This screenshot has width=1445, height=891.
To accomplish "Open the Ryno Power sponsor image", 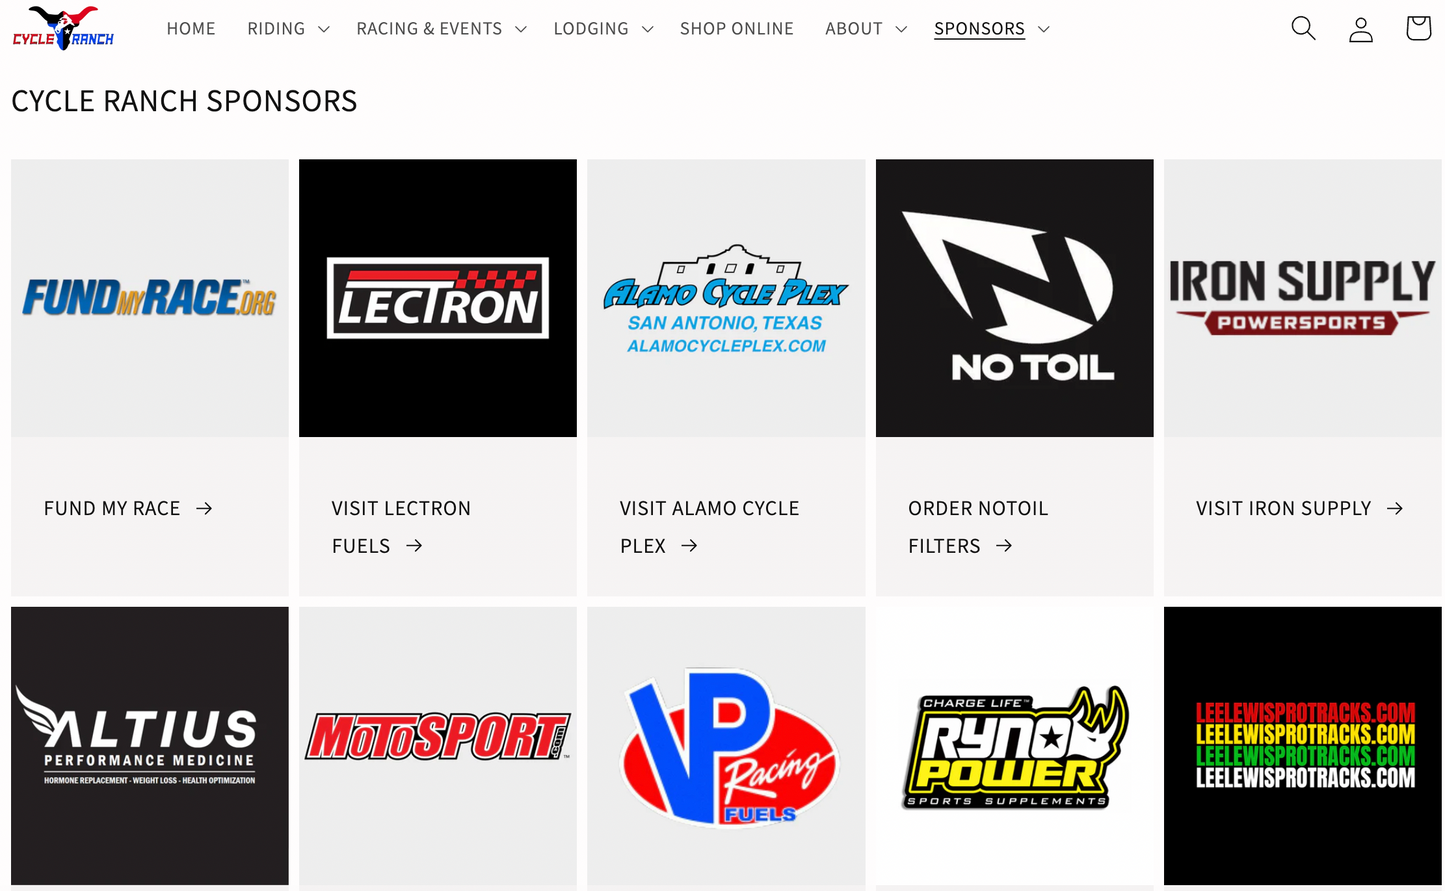I will [x=1014, y=746].
